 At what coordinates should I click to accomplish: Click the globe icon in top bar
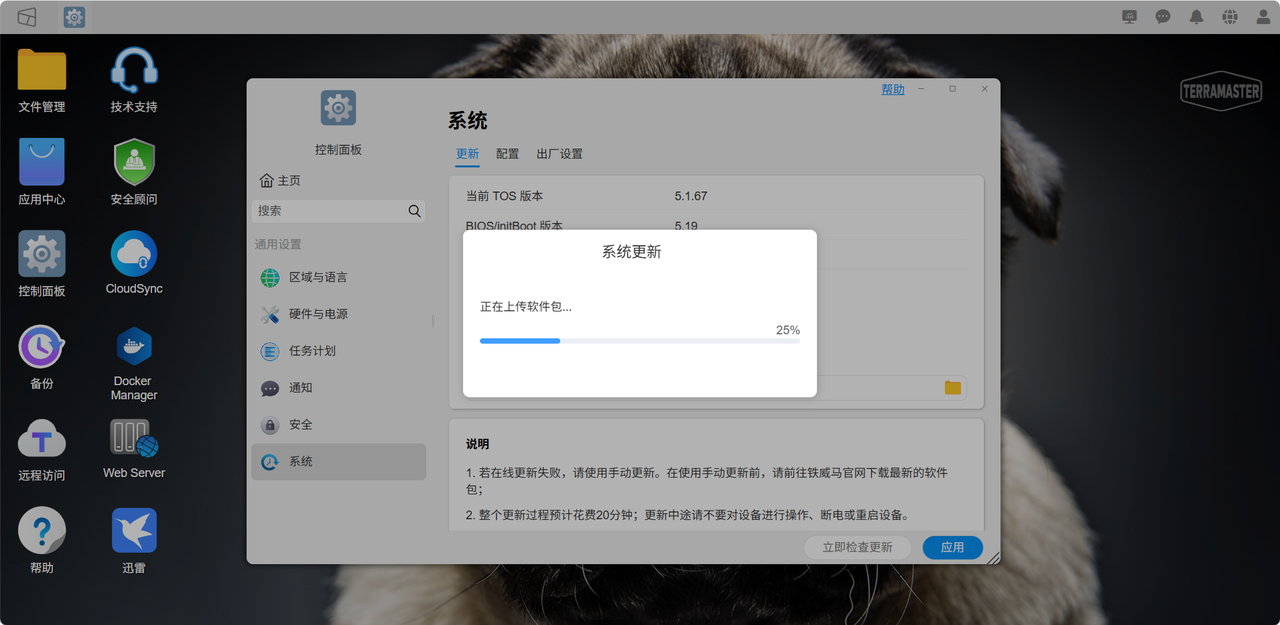(1230, 17)
